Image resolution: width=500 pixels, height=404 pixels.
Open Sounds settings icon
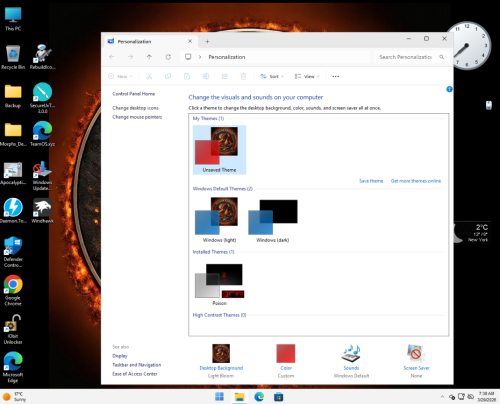click(x=351, y=354)
